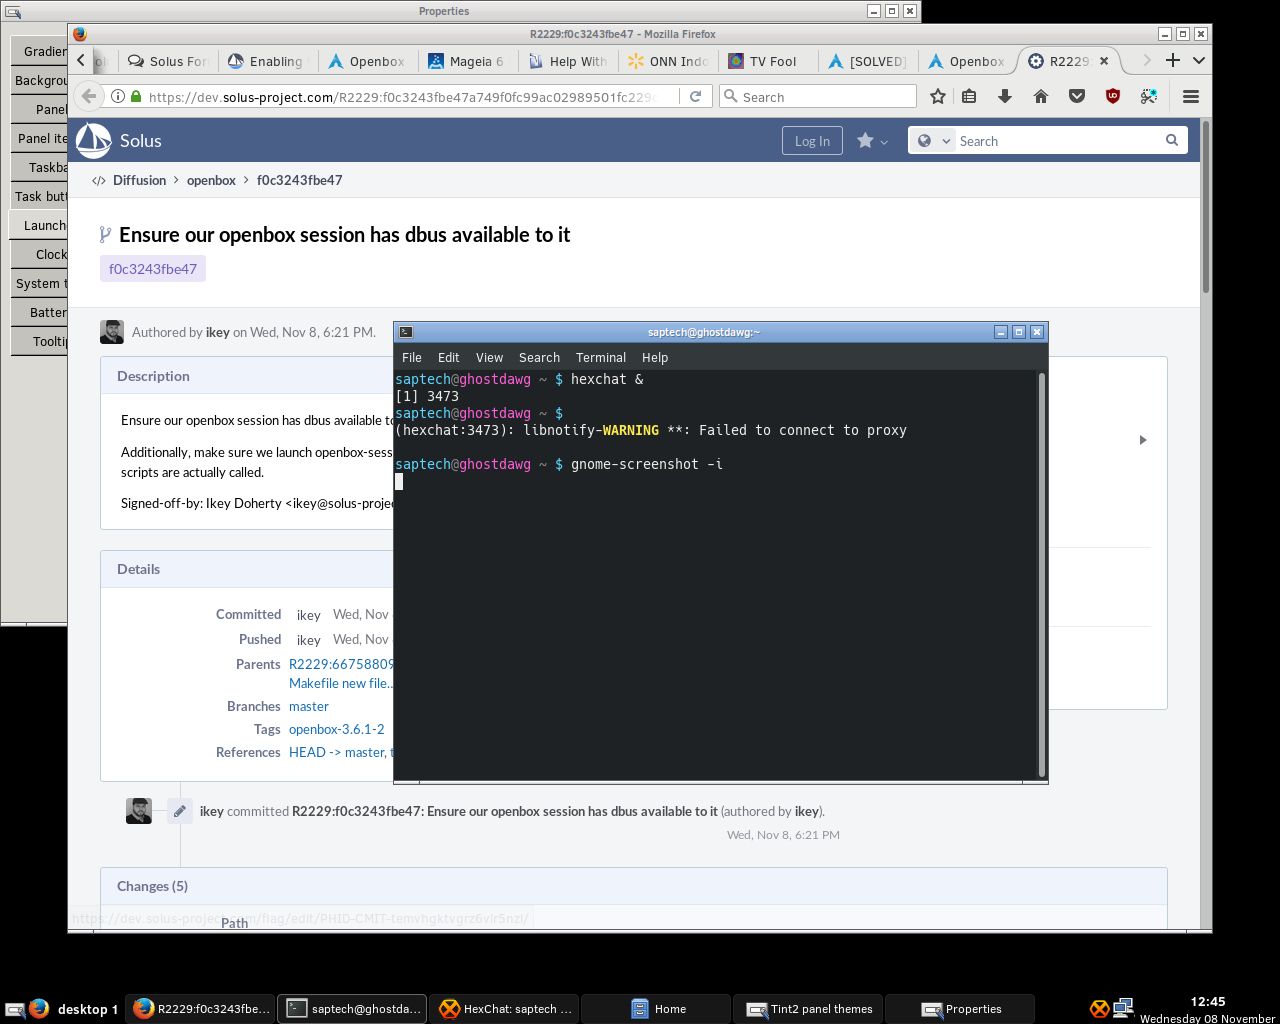Click the Firefox launcher icon in the panel
Viewport: 1280px width, 1024px height.
pos(39,1008)
